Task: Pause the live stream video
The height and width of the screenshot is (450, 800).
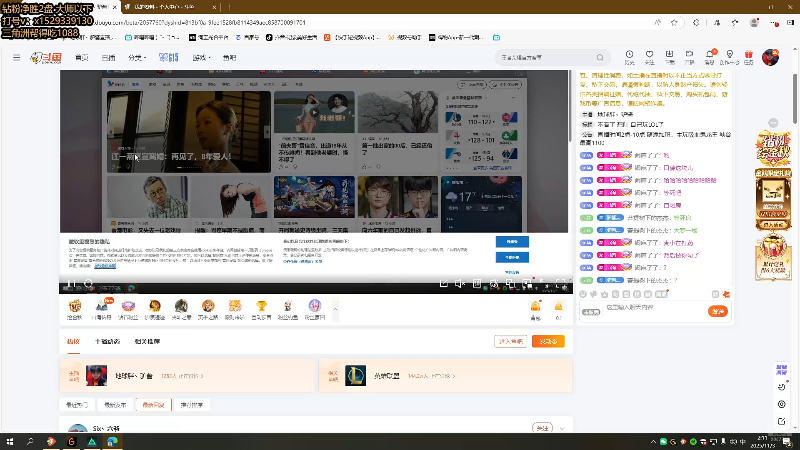Action: tap(71, 283)
